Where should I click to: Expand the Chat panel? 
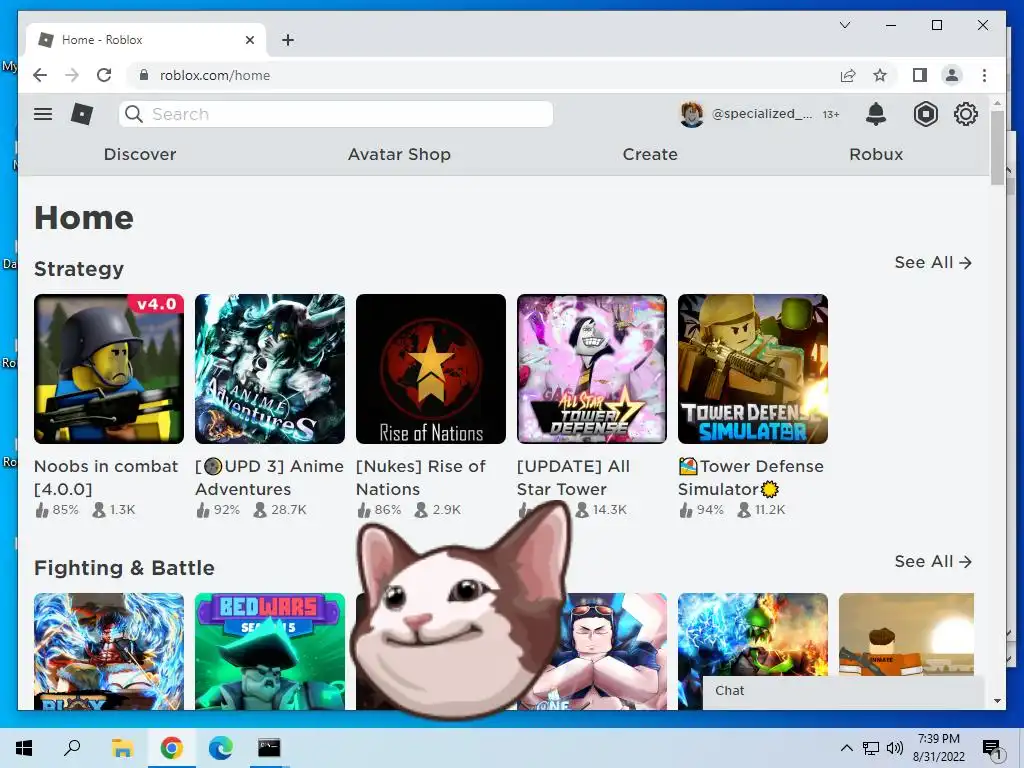tap(842, 691)
